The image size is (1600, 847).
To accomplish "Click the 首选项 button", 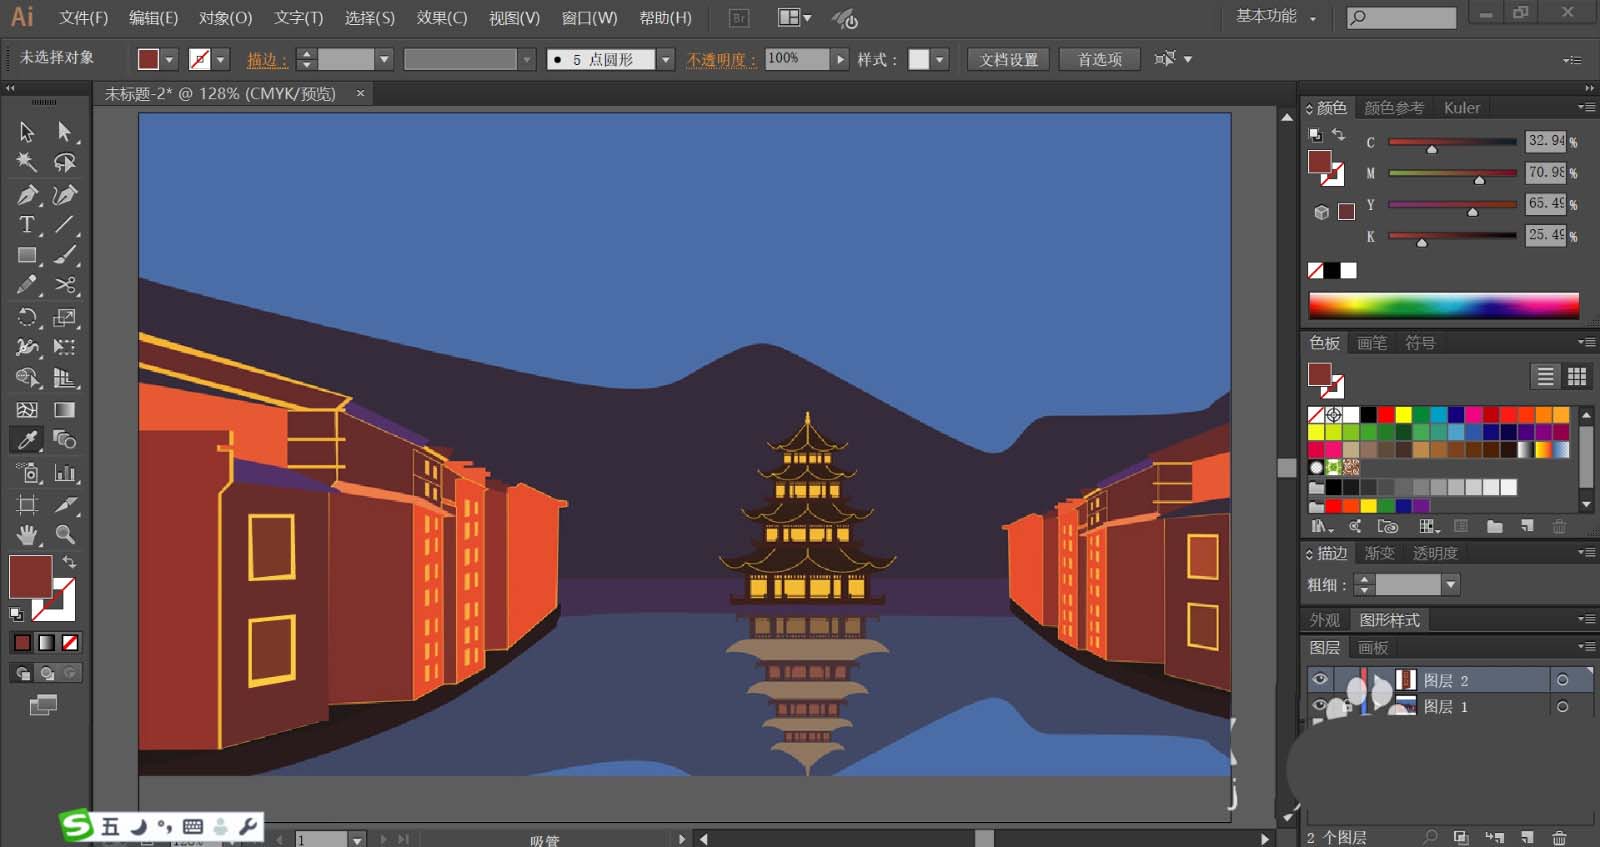I will tap(1099, 60).
